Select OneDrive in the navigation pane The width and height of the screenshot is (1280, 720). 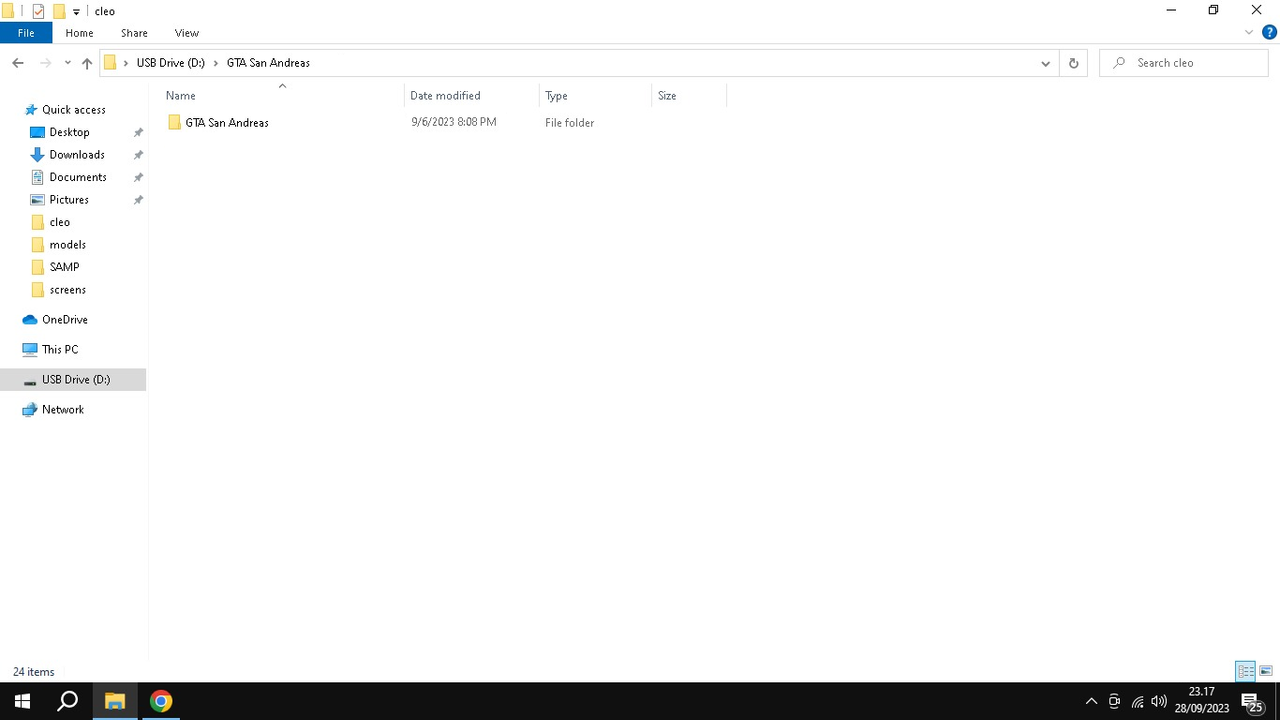click(x=64, y=320)
